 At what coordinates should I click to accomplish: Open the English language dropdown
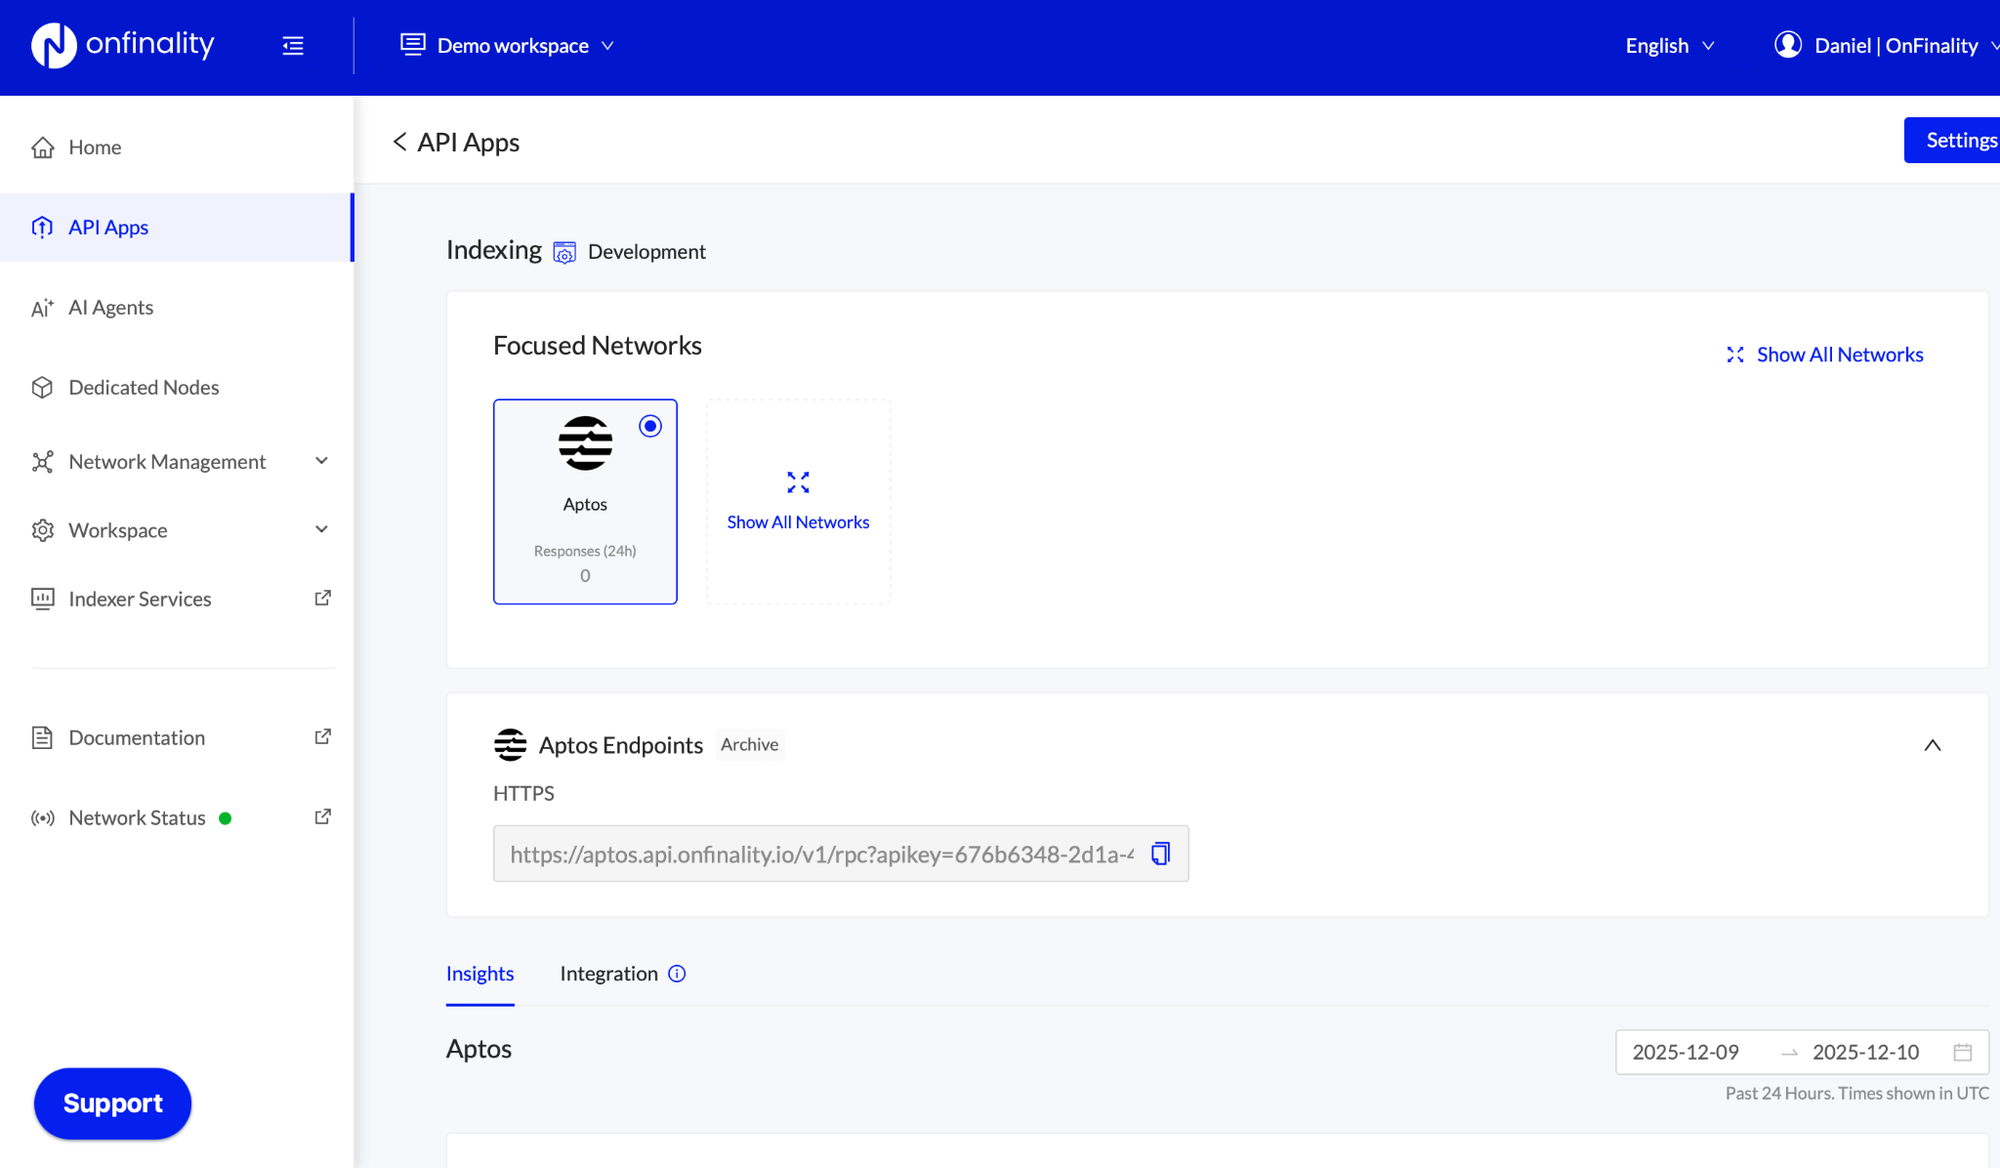point(1668,45)
